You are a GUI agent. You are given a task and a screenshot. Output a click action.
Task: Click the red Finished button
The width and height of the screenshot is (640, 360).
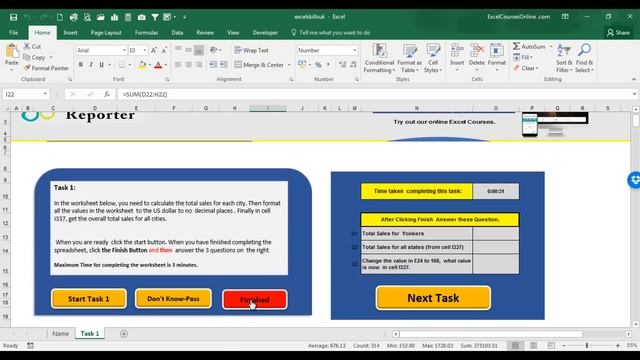pos(255,300)
